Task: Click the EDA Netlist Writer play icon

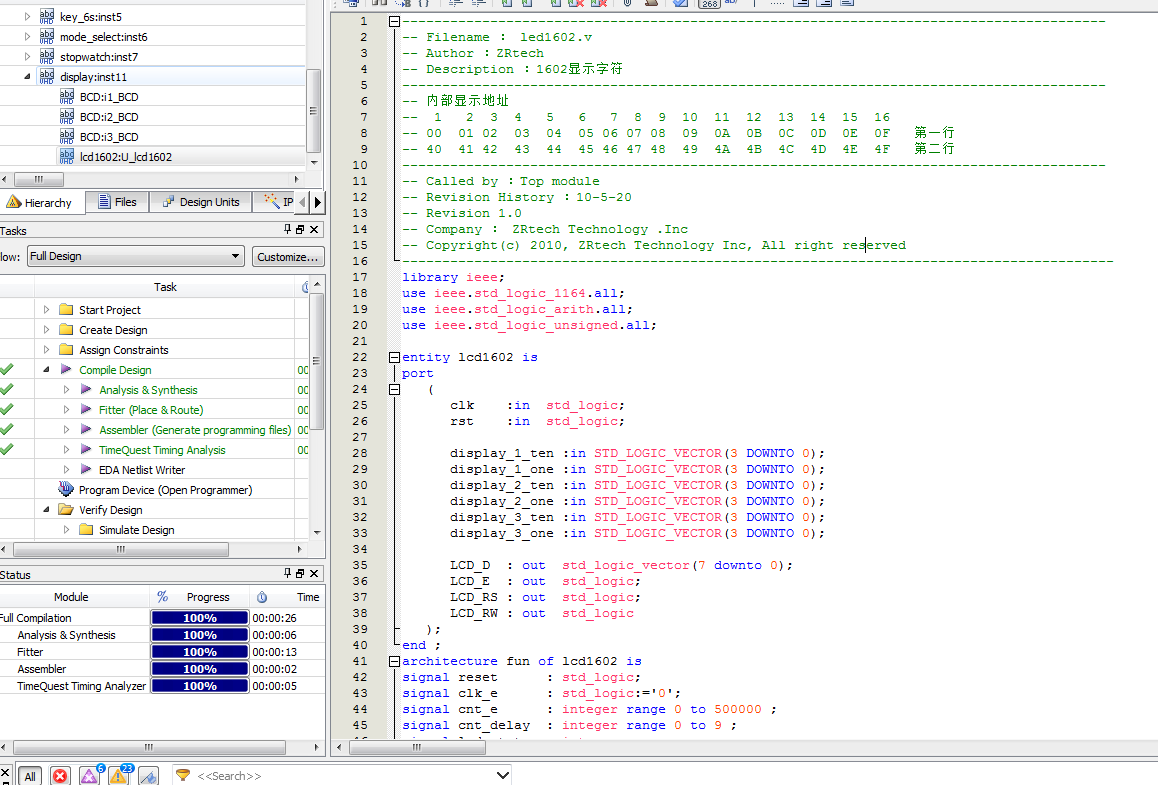Action: pos(86,469)
